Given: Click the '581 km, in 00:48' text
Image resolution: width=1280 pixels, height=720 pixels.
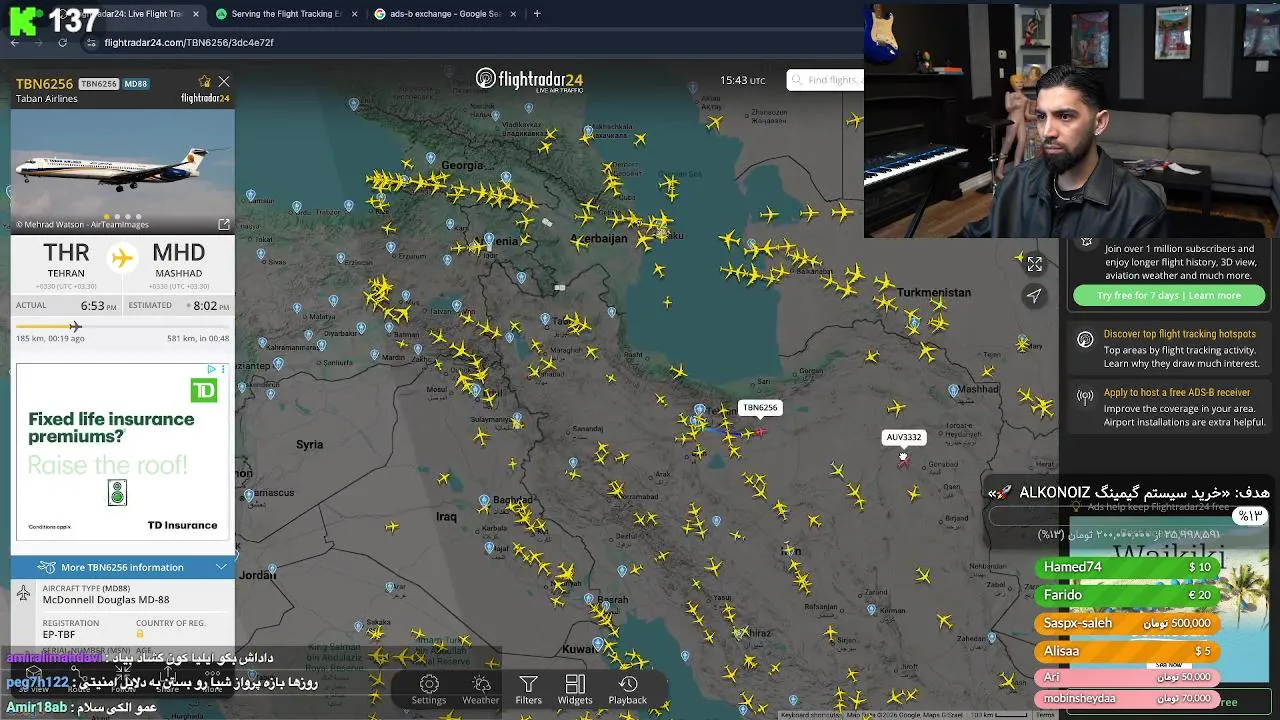Looking at the screenshot, I should [x=198, y=339].
